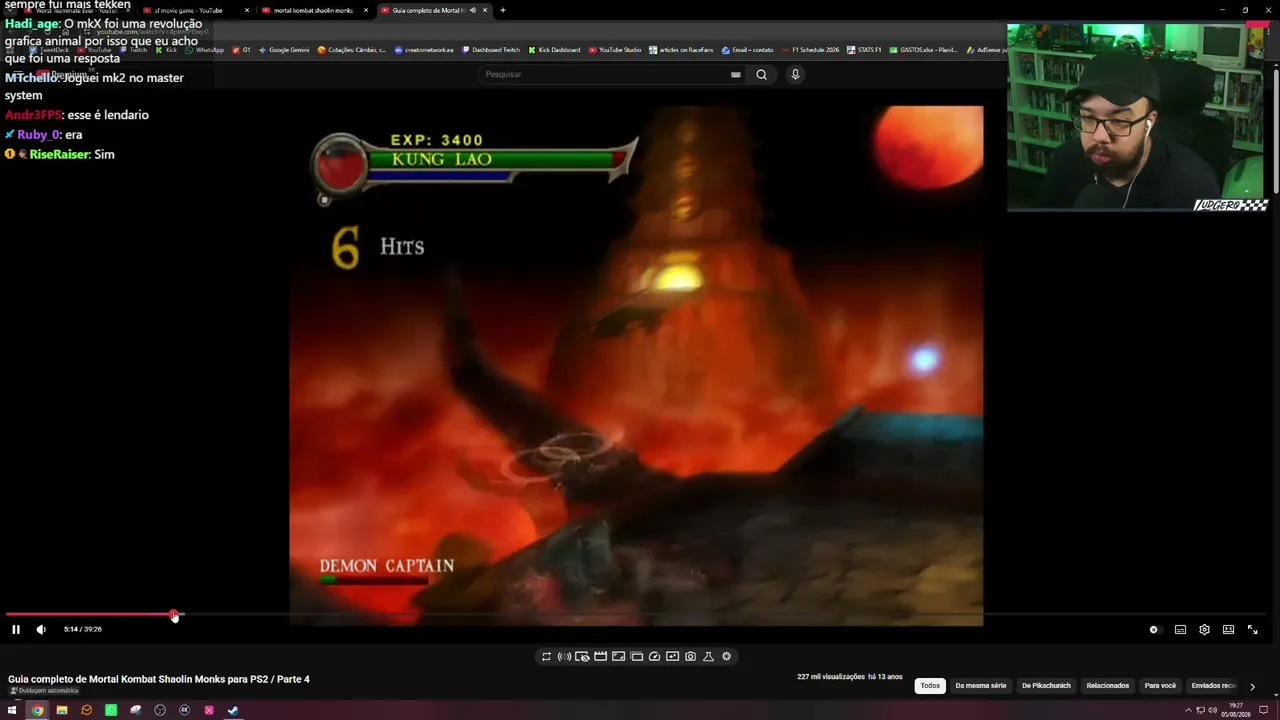Open OBS Studio from the taskbar
This screenshot has width=1280, height=720.
tap(160, 710)
